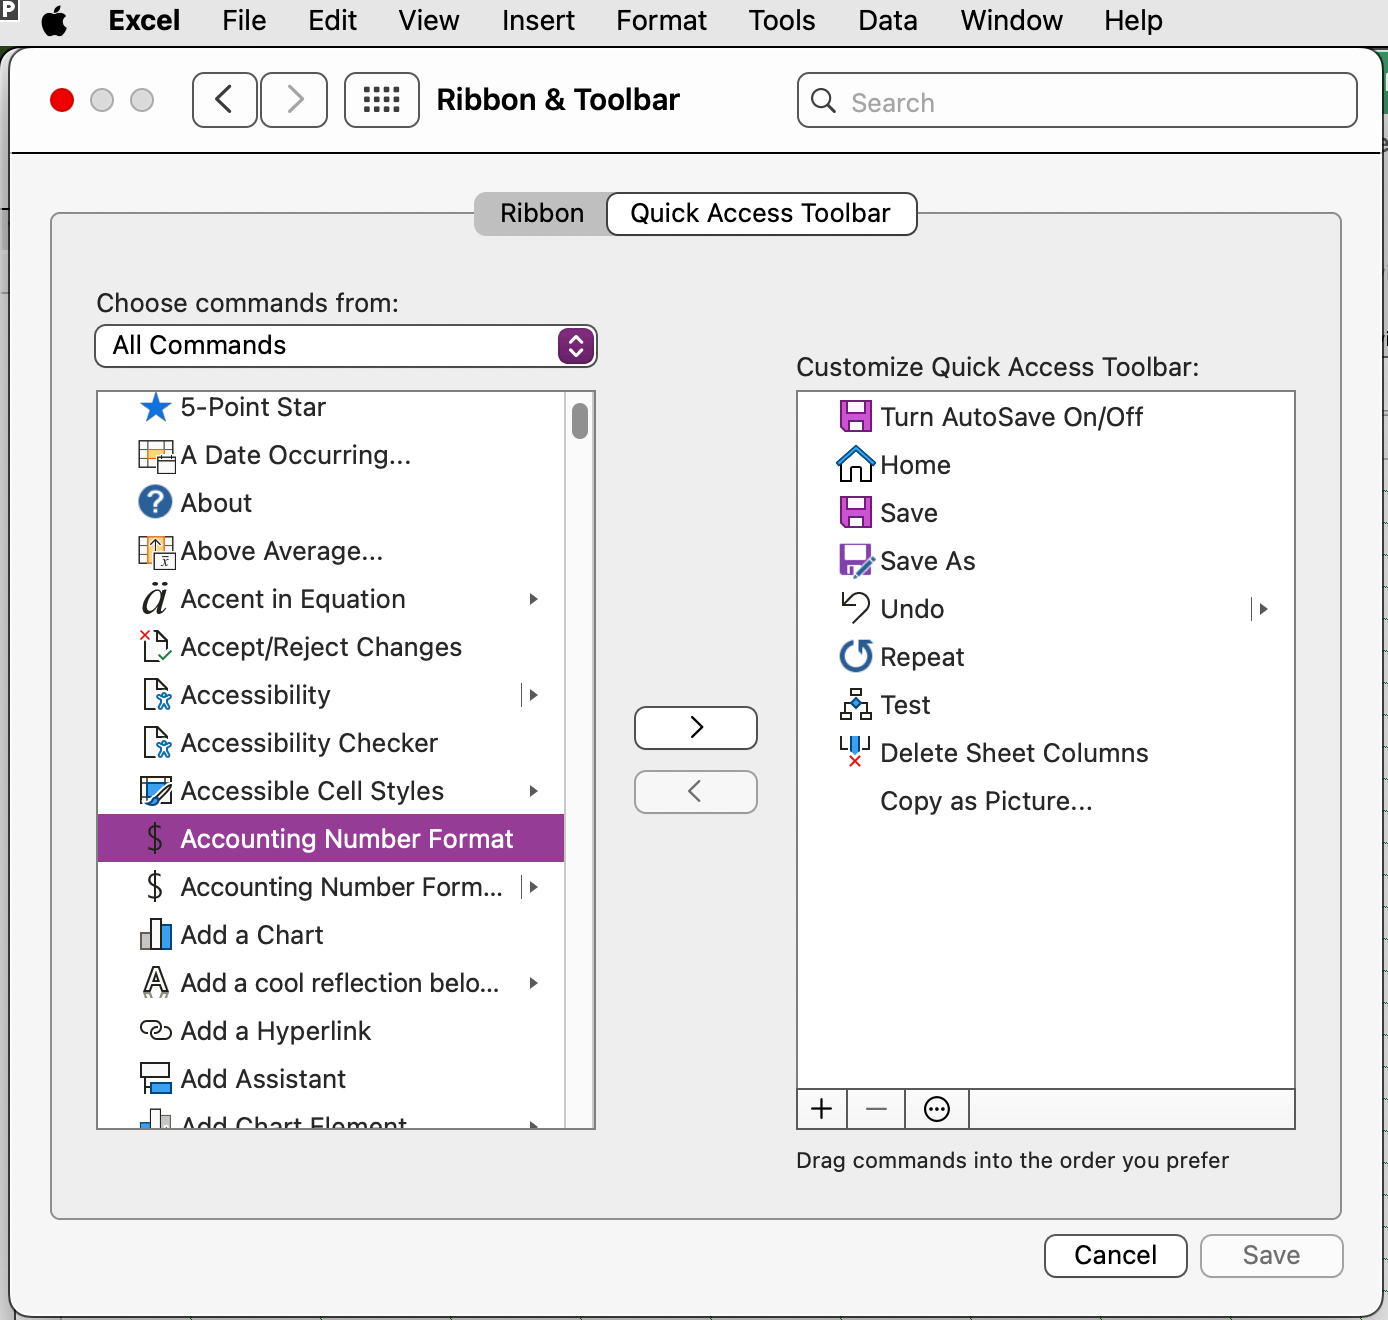Click the blue About question mark icon

click(155, 502)
